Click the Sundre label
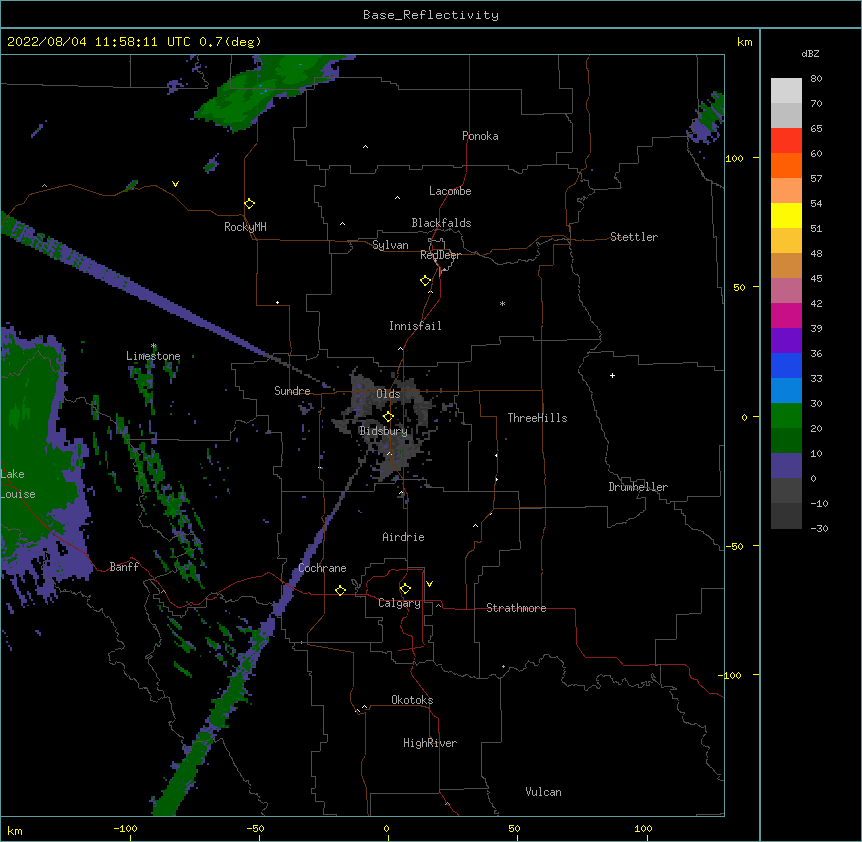 (292, 391)
